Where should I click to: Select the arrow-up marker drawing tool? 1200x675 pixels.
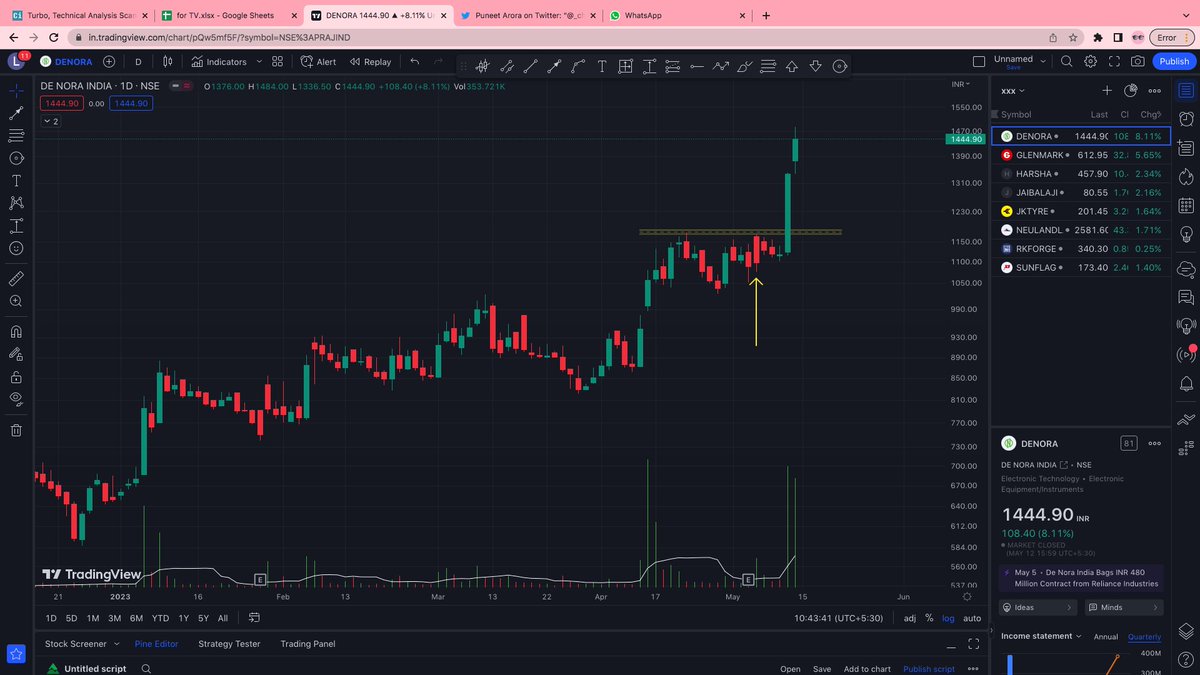tap(791, 66)
